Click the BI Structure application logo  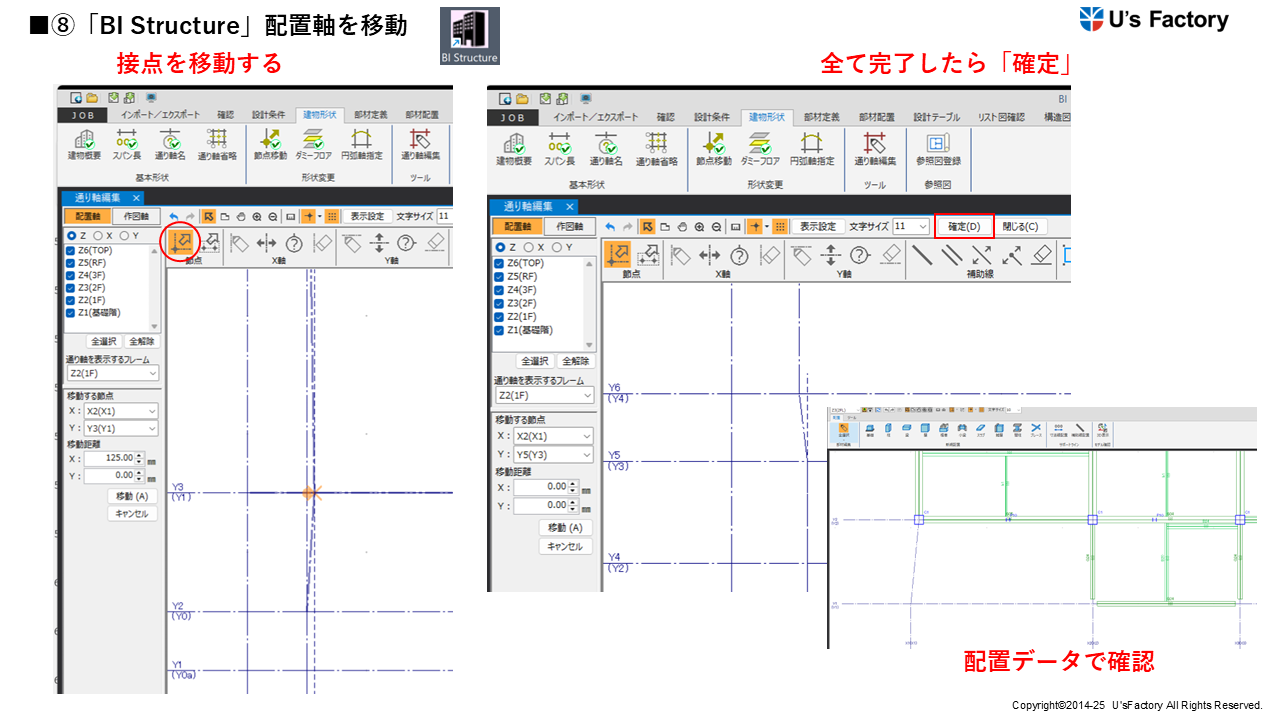point(469,37)
